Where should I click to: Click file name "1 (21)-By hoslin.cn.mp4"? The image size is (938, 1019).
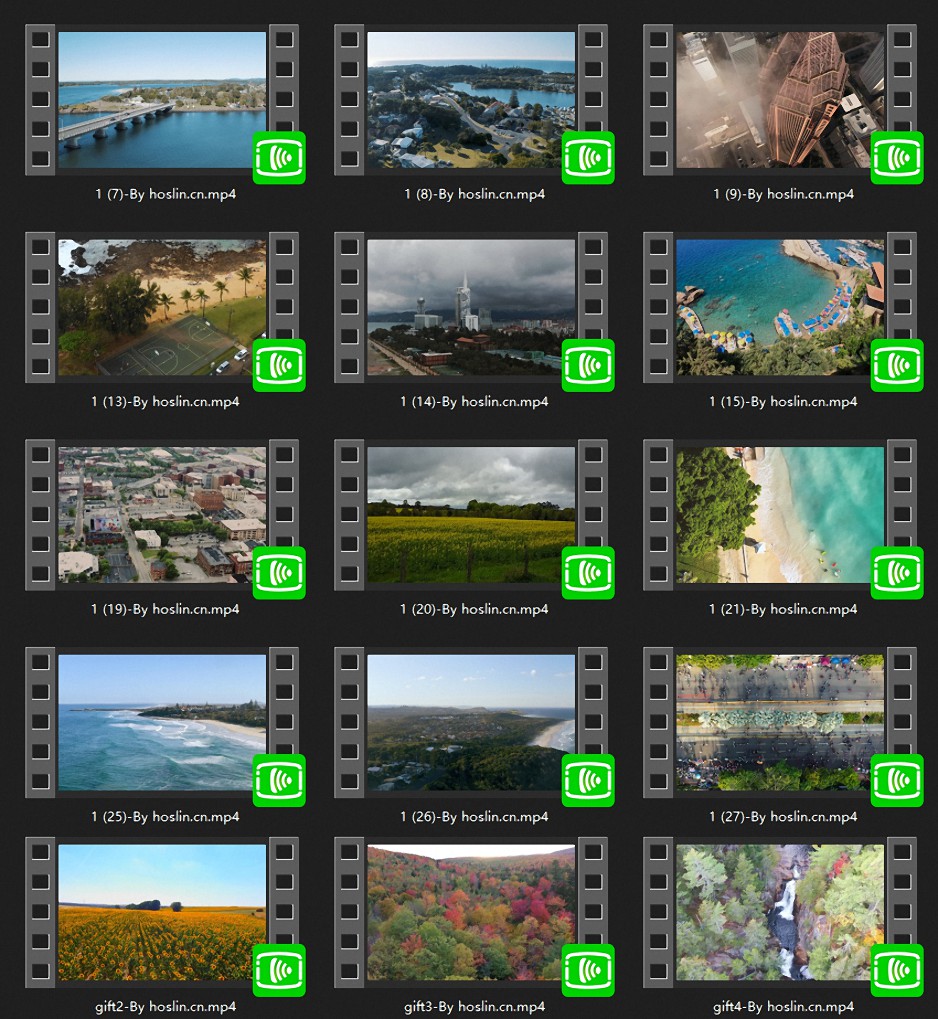point(783,609)
